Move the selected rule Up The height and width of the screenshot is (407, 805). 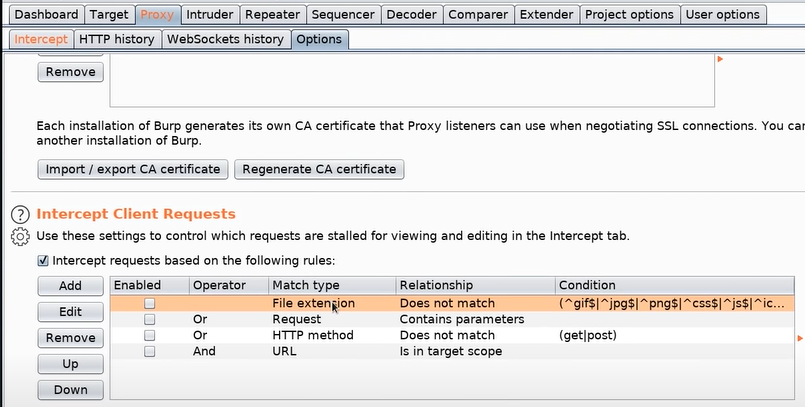[x=70, y=364]
